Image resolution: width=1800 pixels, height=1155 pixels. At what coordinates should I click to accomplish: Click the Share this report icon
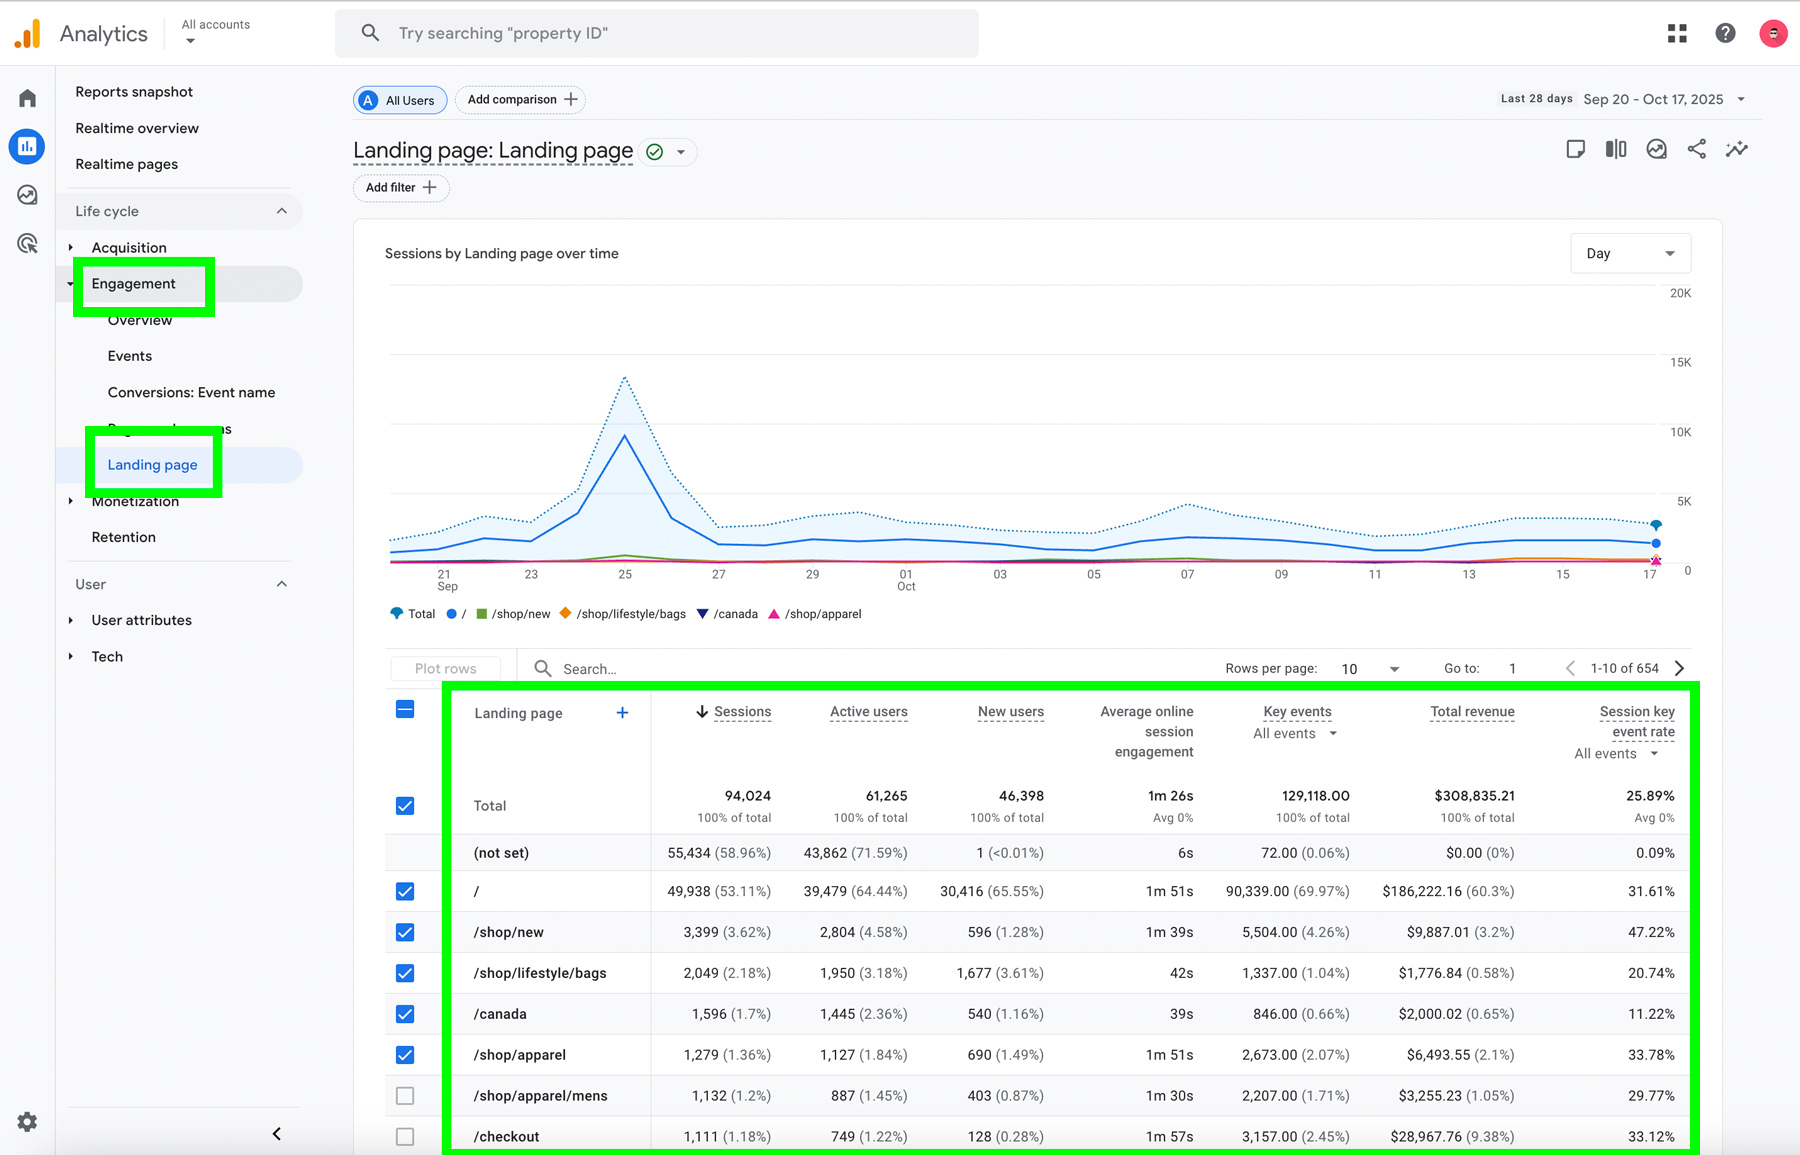pyautogui.click(x=1697, y=149)
